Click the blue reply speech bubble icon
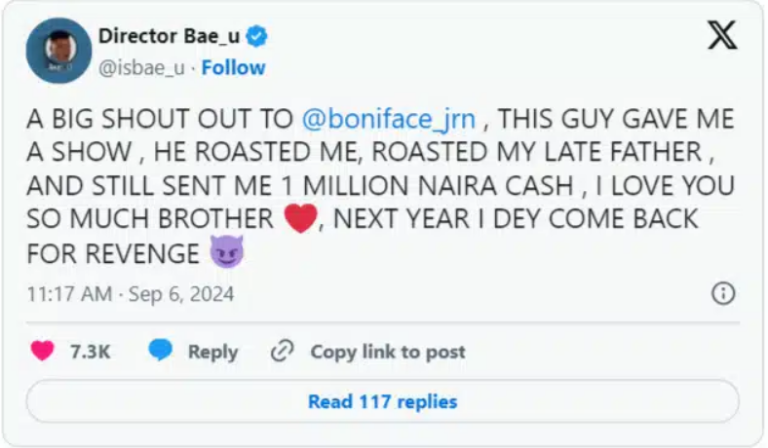 pyautogui.click(x=161, y=351)
